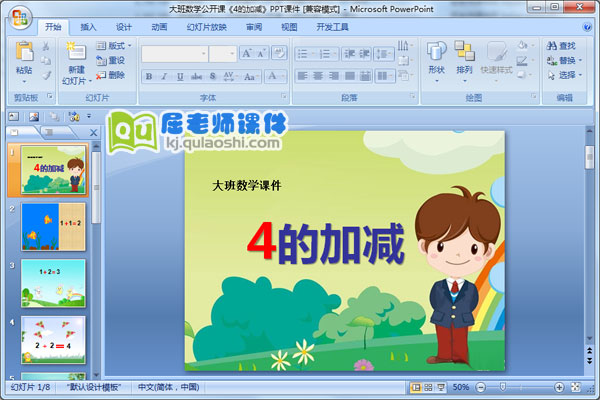
Task: Open the Columns dropdown
Action: pos(385,76)
